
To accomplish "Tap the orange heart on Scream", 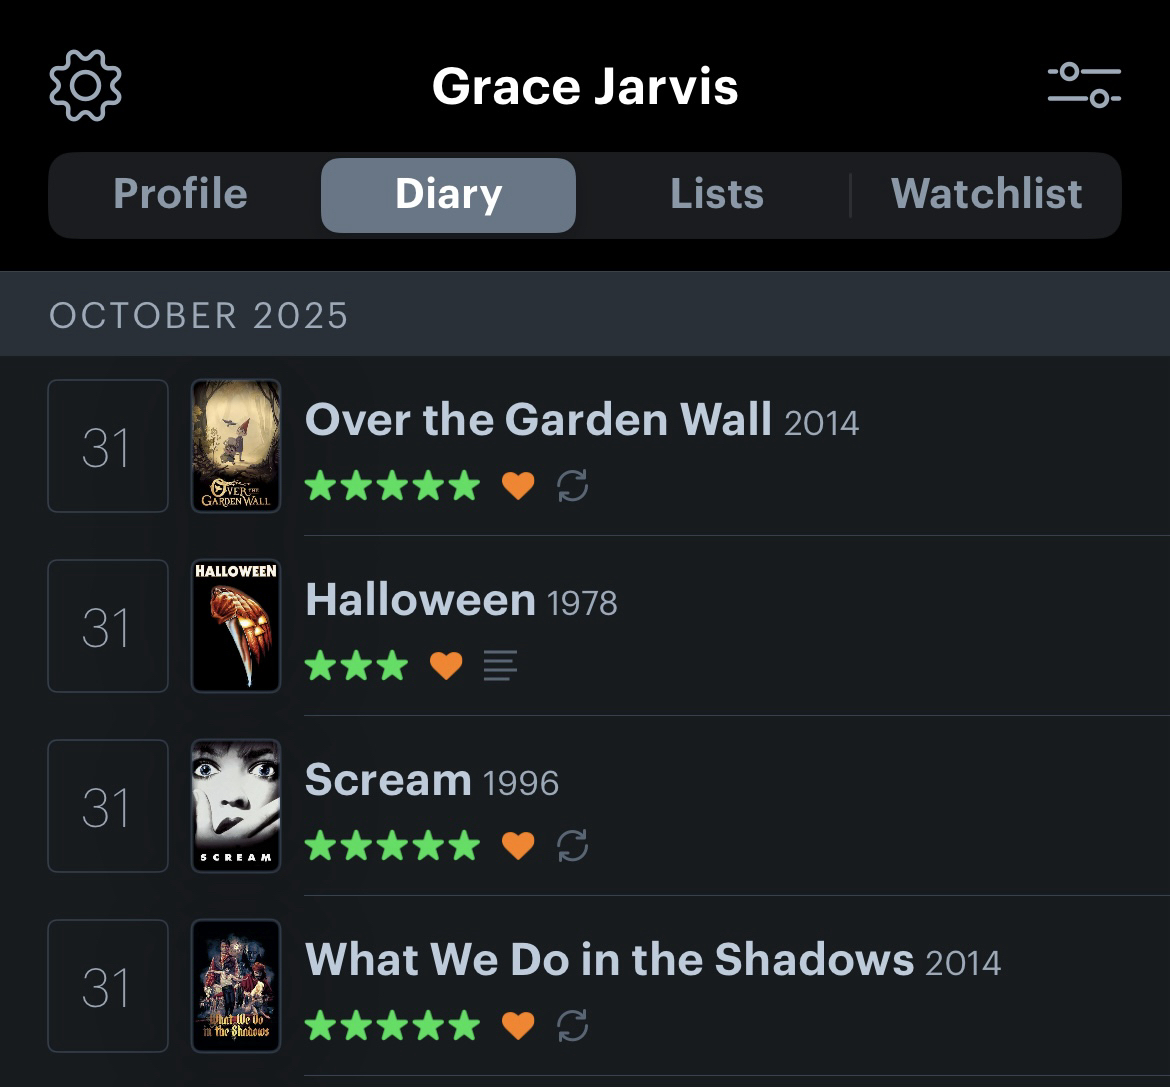I will click(x=518, y=846).
